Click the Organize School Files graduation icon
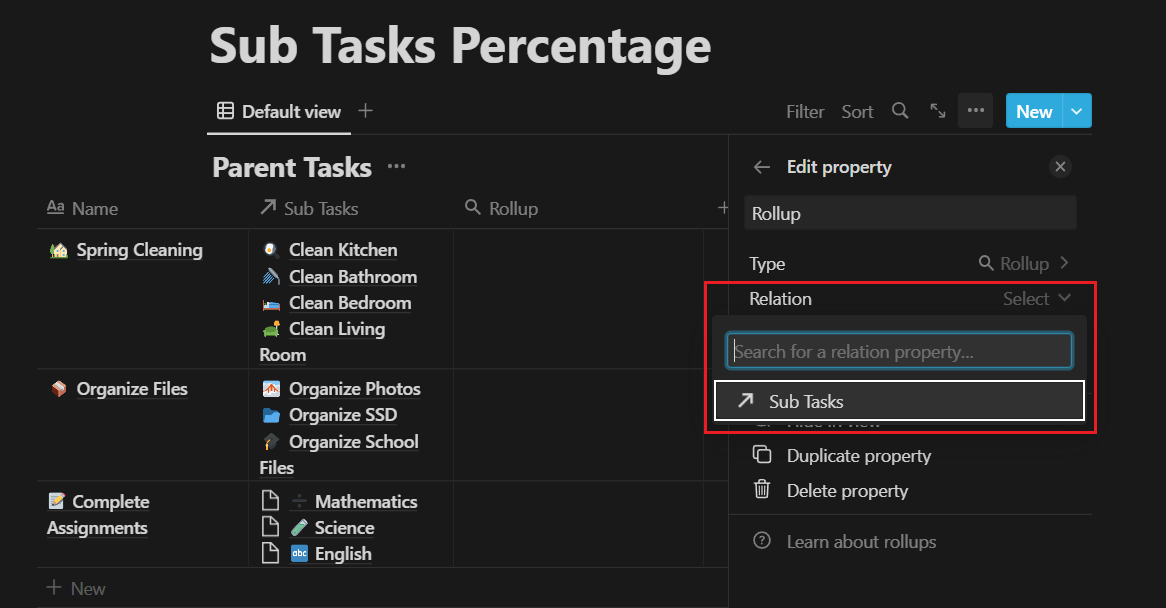 tap(271, 442)
